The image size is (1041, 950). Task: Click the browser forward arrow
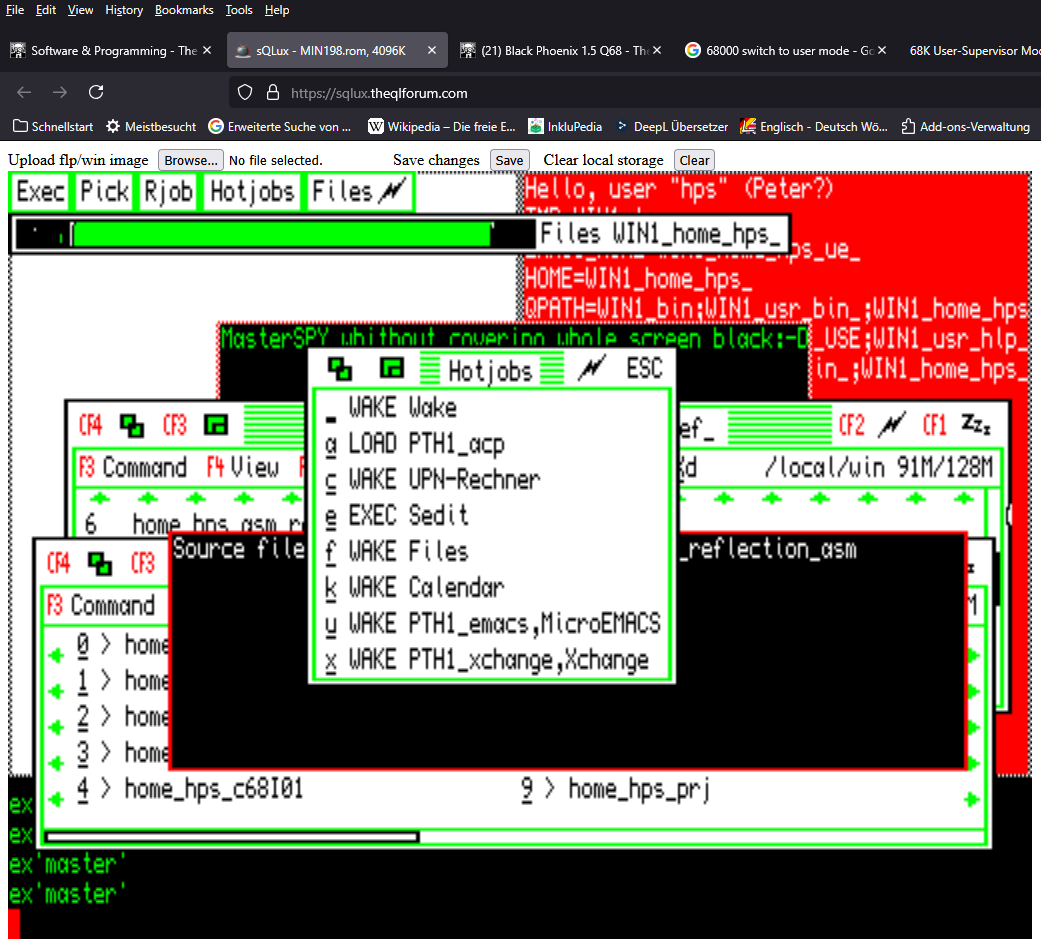tap(60, 92)
